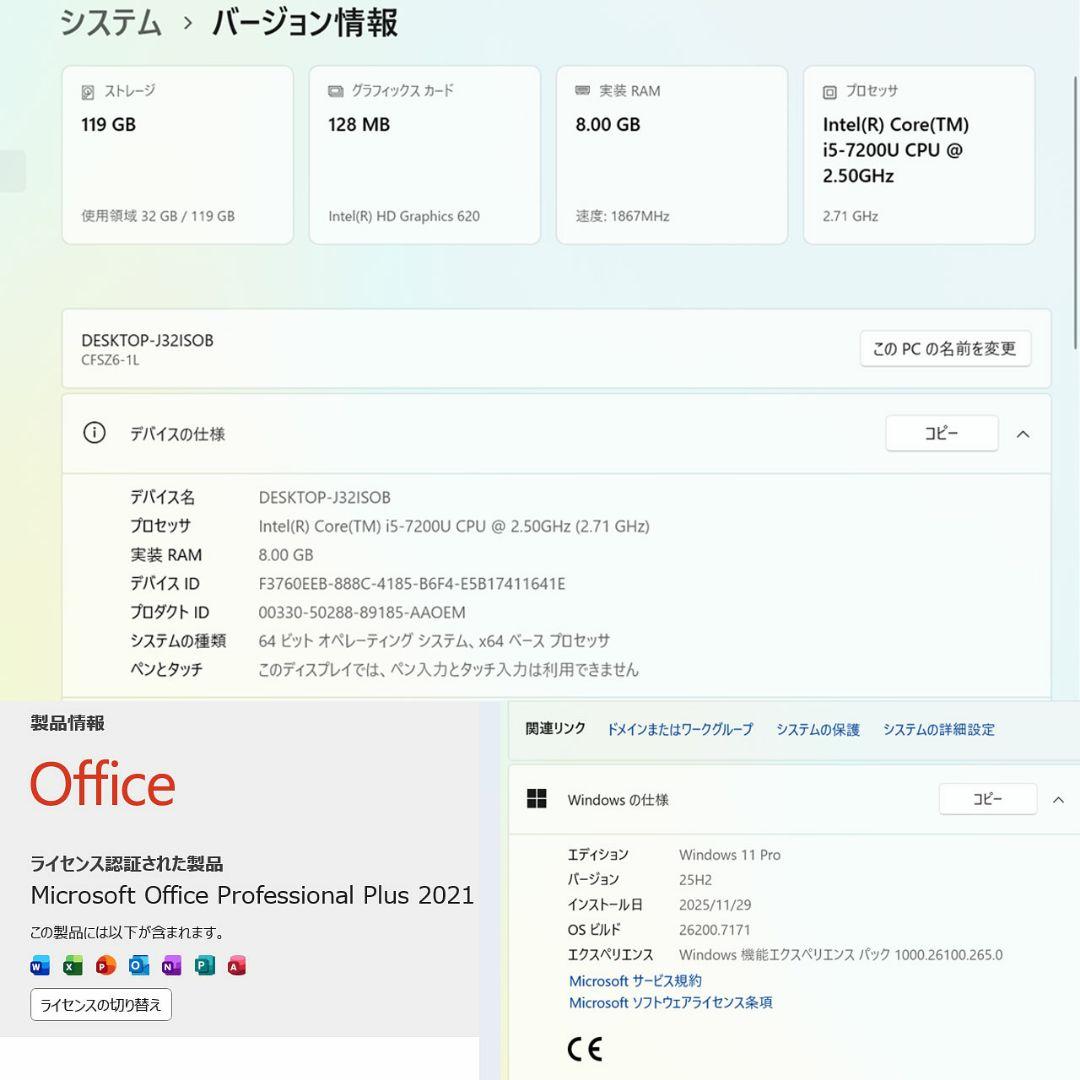Collapse the Windows の仕様 section
Screen dimensions: 1080x1080
pos(1057,799)
